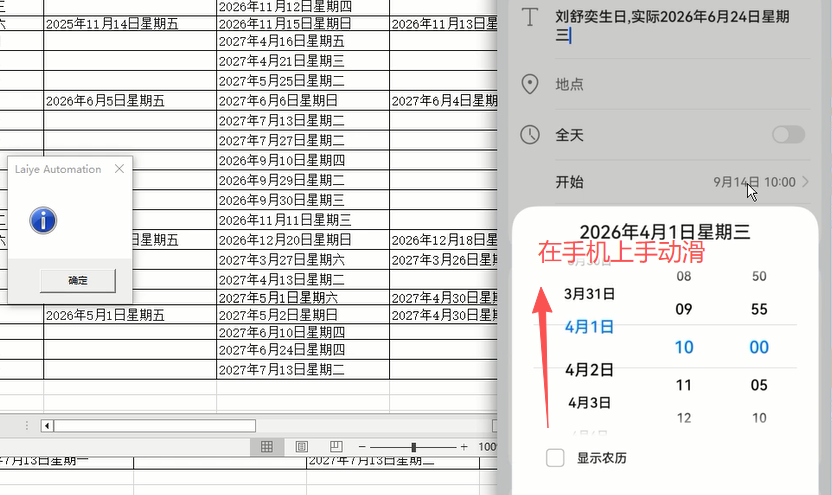The image size is (832, 495).
Task: Click Excel zoom out minus button
Action: click(x=362, y=447)
